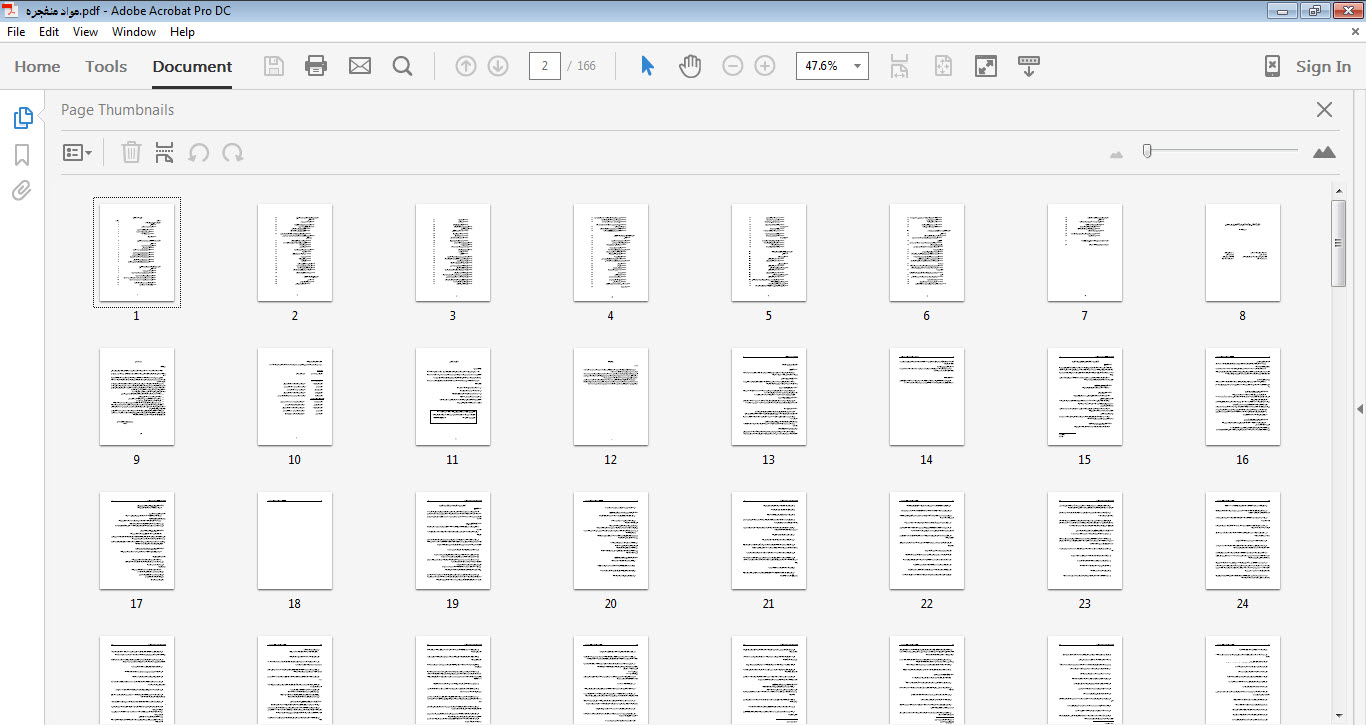
Task: Reduce thumbnail size small mountain icon
Action: point(1117,154)
